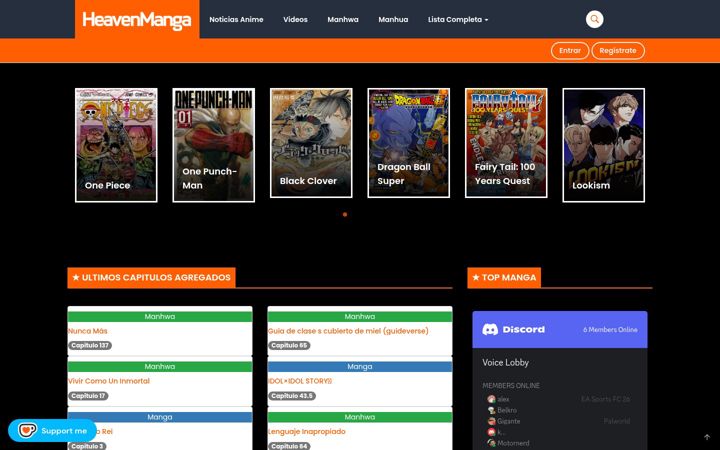Open the Vivir Como Un Inmortal link
The height and width of the screenshot is (450, 720).
click(x=109, y=381)
